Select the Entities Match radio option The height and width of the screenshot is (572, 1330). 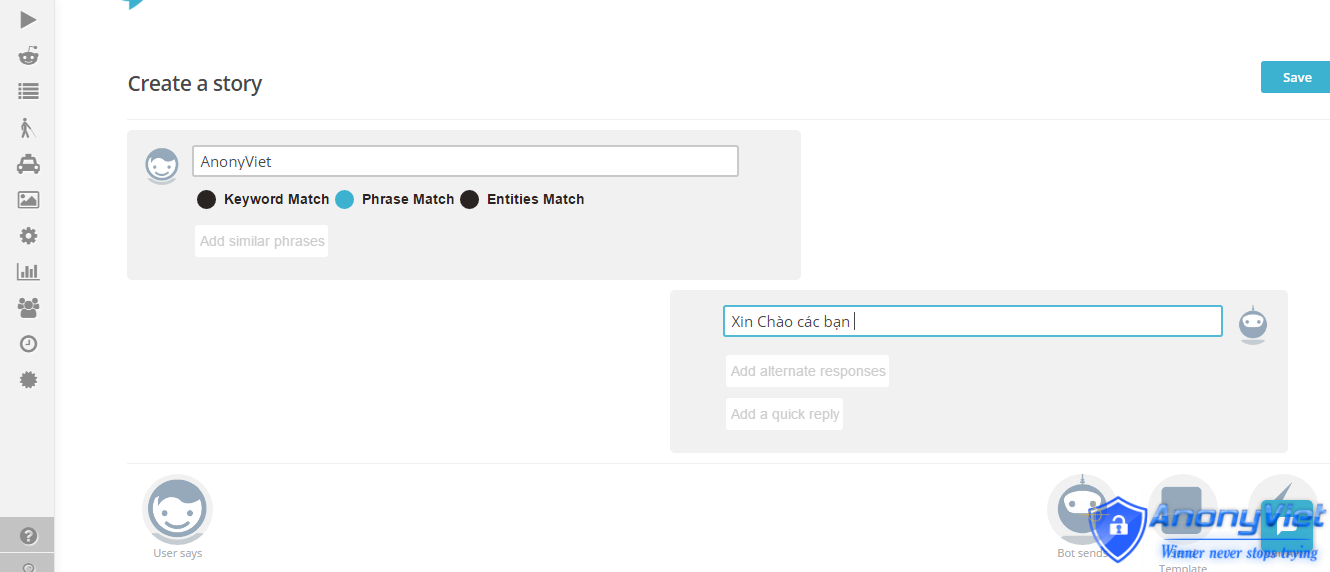click(469, 199)
